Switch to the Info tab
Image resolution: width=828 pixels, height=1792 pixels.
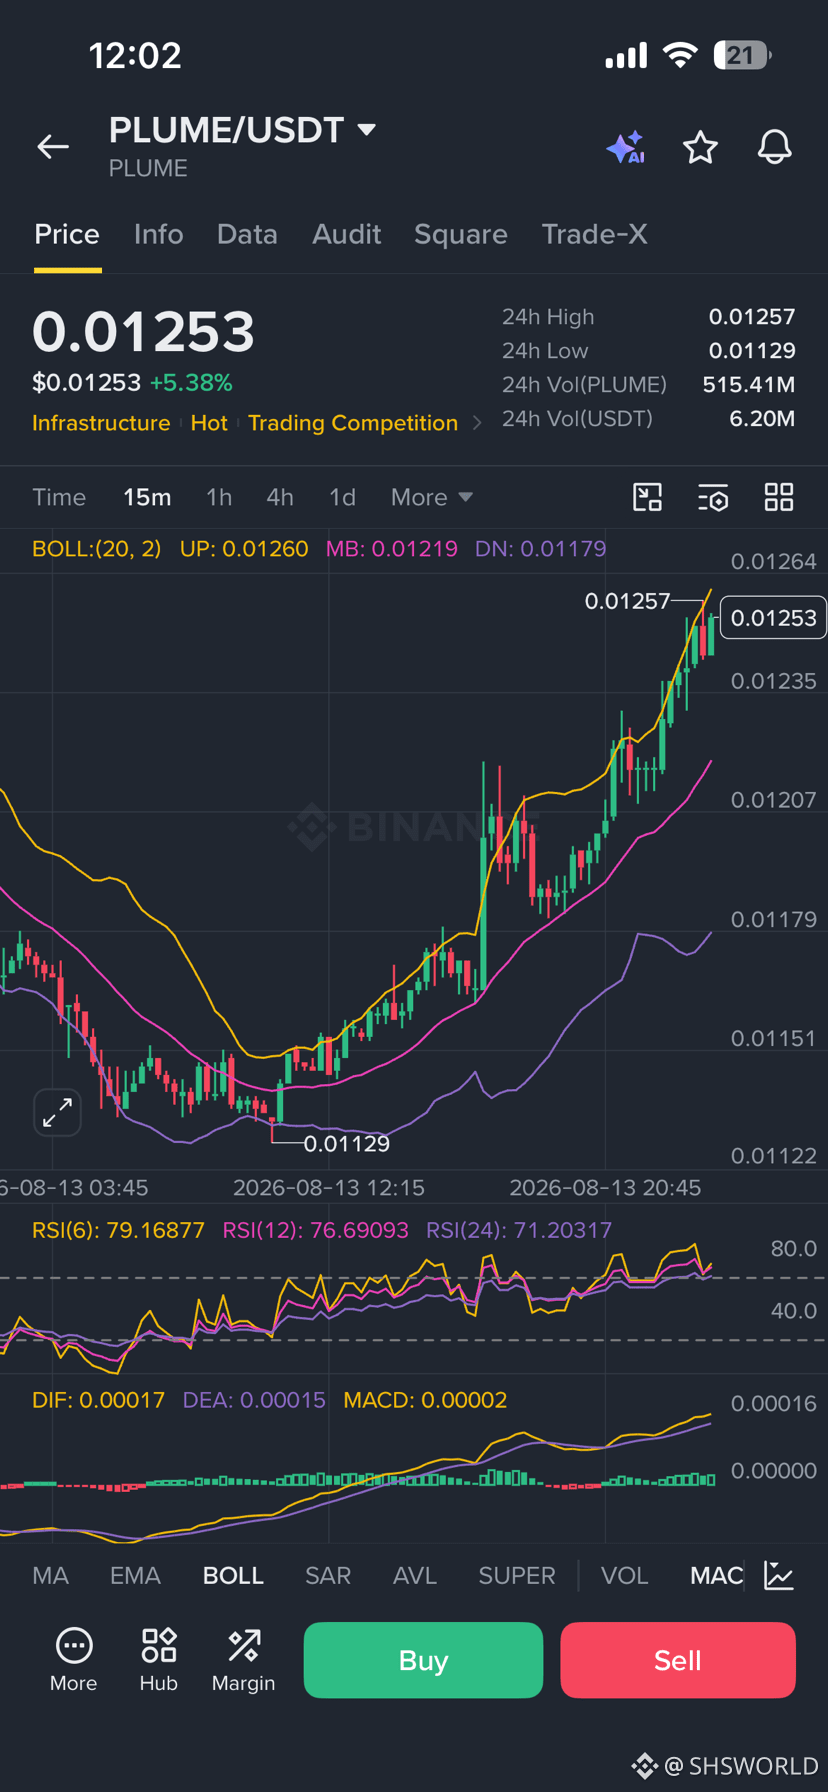[158, 234]
